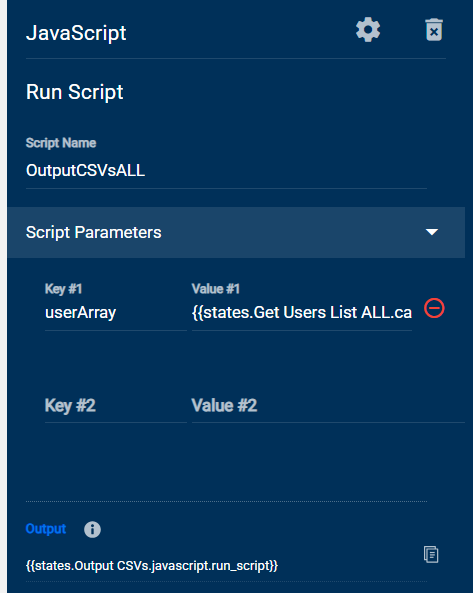The height and width of the screenshot is (593, 473).
Task: Focus the Key #1 userArray field
Action: pos(116,313)
